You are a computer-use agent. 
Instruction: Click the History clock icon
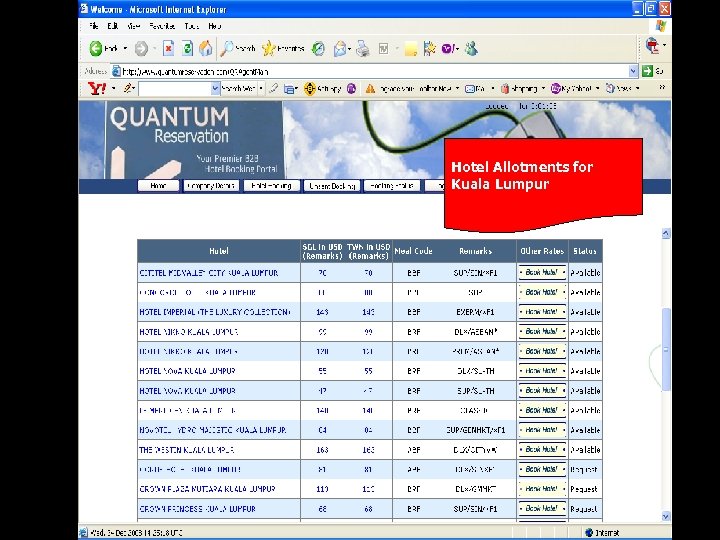pyautogui.click(x=318, y=48)
